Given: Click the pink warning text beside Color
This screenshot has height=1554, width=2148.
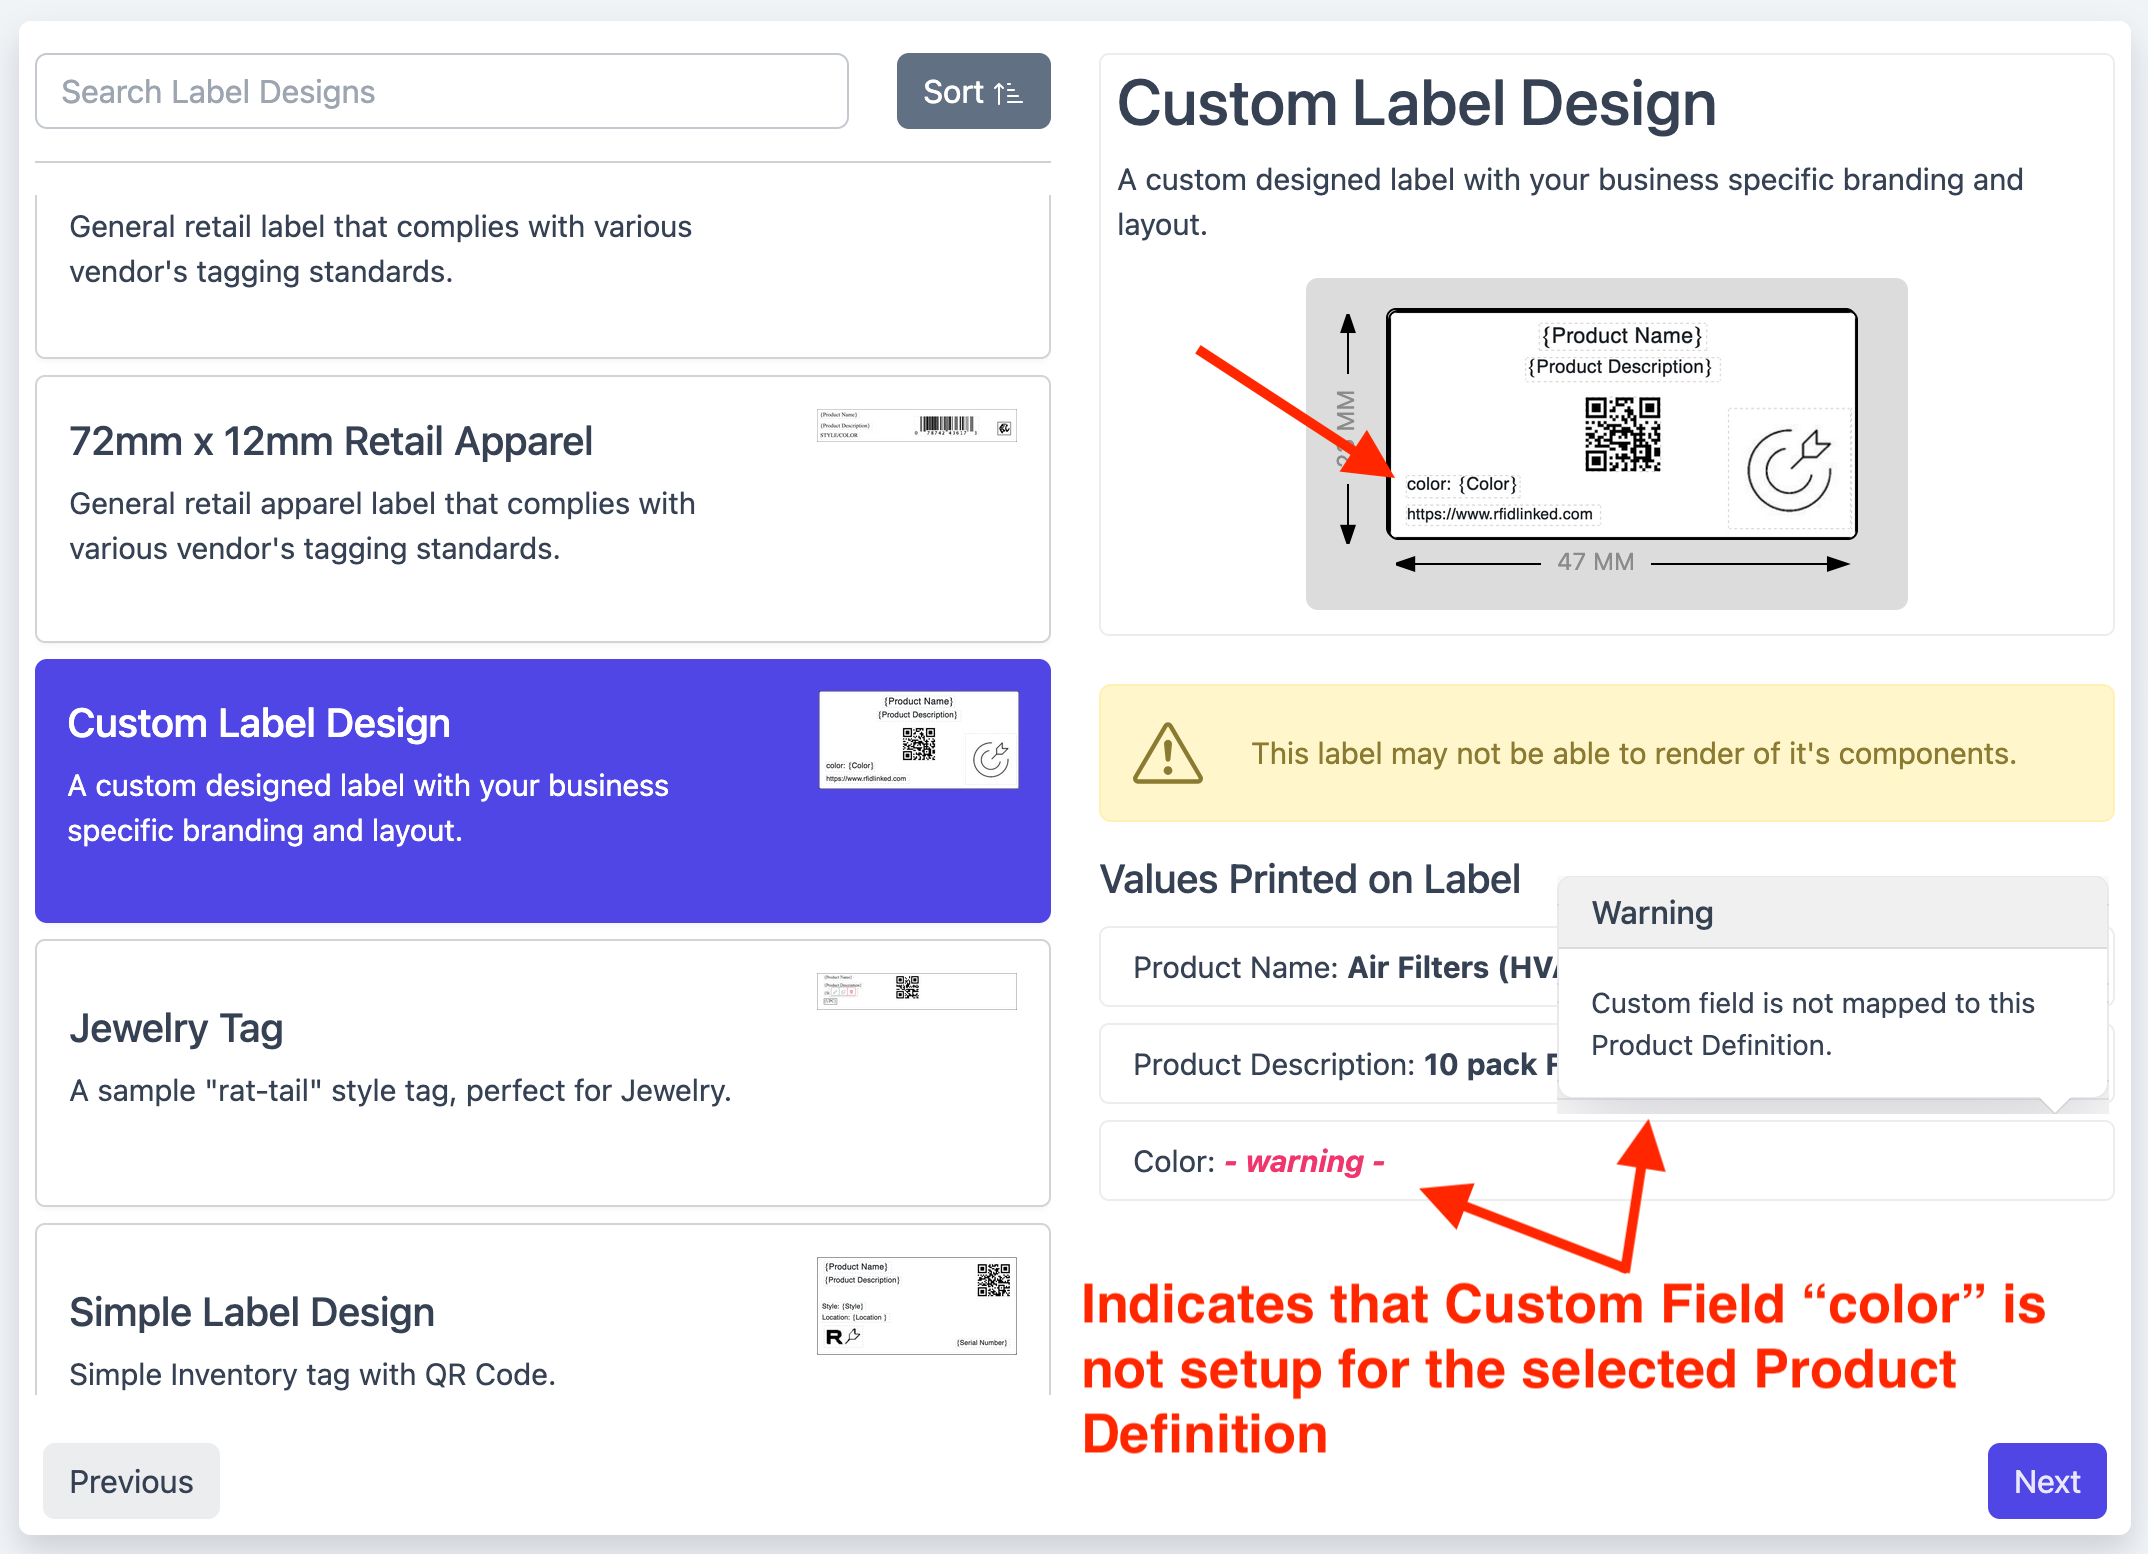Looking at the screenshot, I should (1304, 1161).
